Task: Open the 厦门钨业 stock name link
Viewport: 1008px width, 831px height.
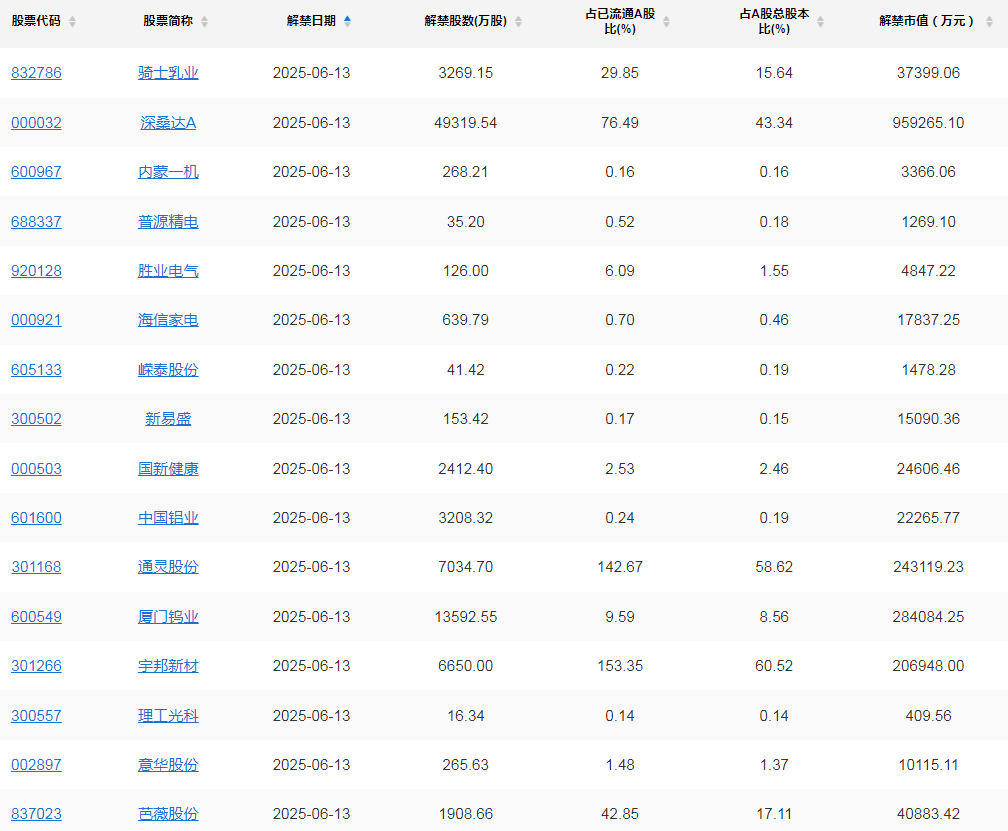Action: (168, 617)
